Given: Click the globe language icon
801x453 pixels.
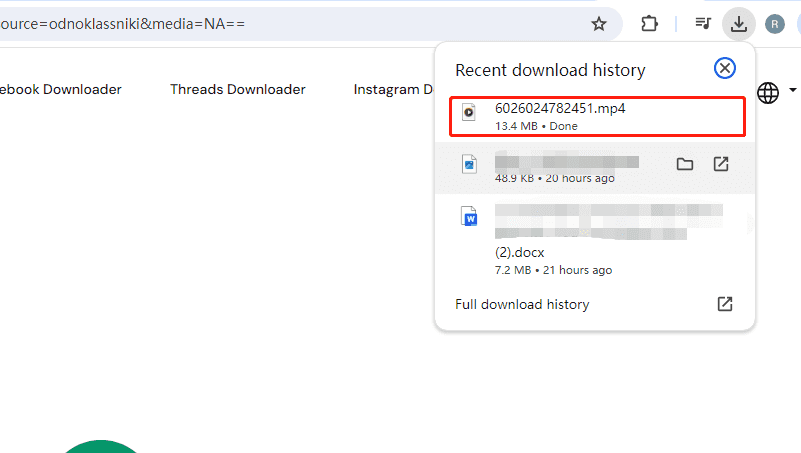Looking at the screenshot, I should coord(768,93).
